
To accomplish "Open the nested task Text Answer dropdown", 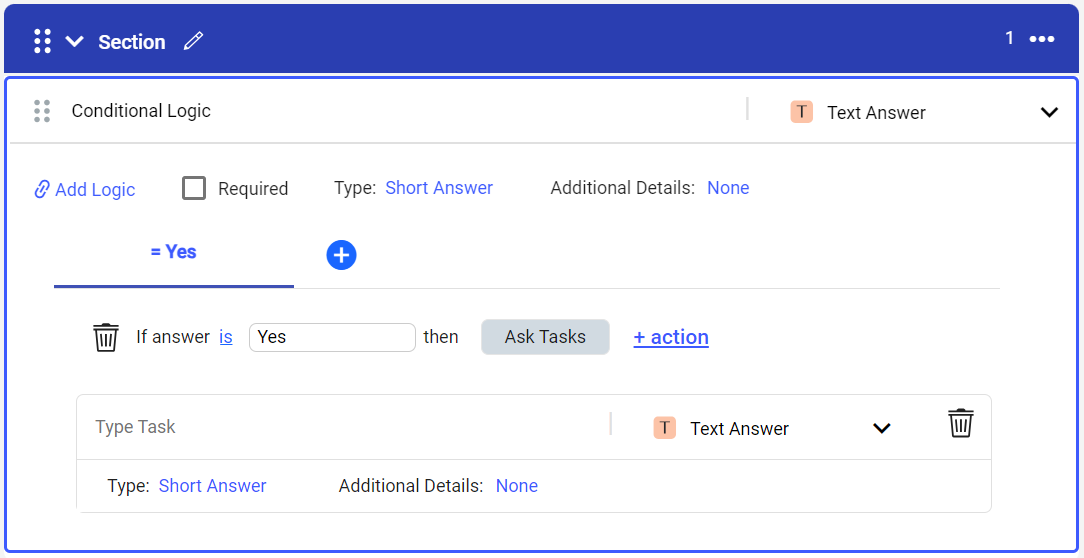I will click(881, 428).
